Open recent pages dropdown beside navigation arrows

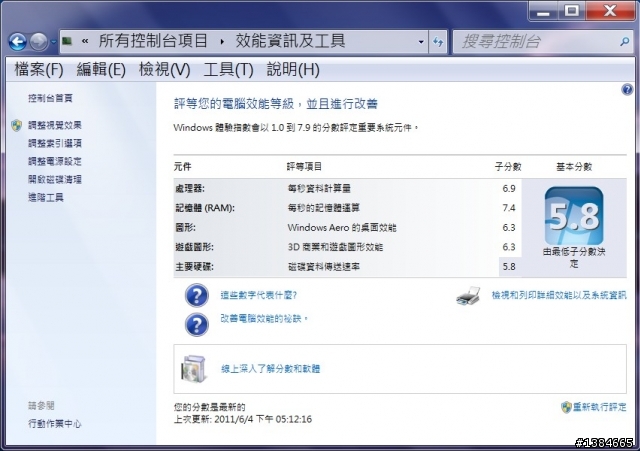(53, 42)
